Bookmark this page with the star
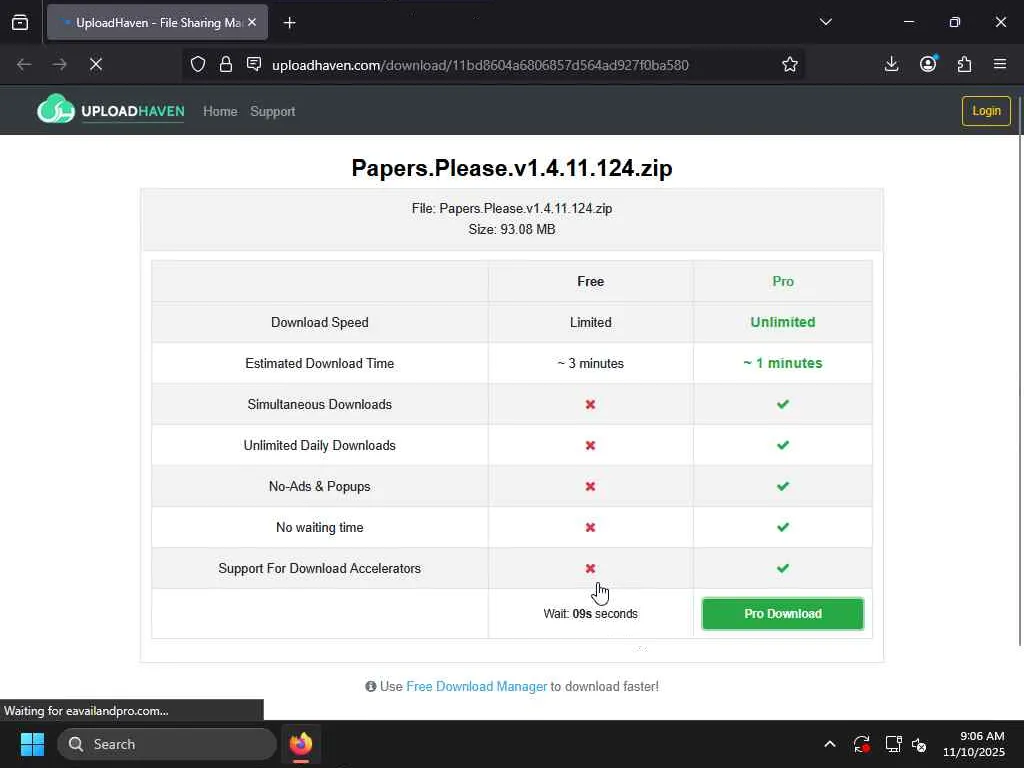 point(790,64)
